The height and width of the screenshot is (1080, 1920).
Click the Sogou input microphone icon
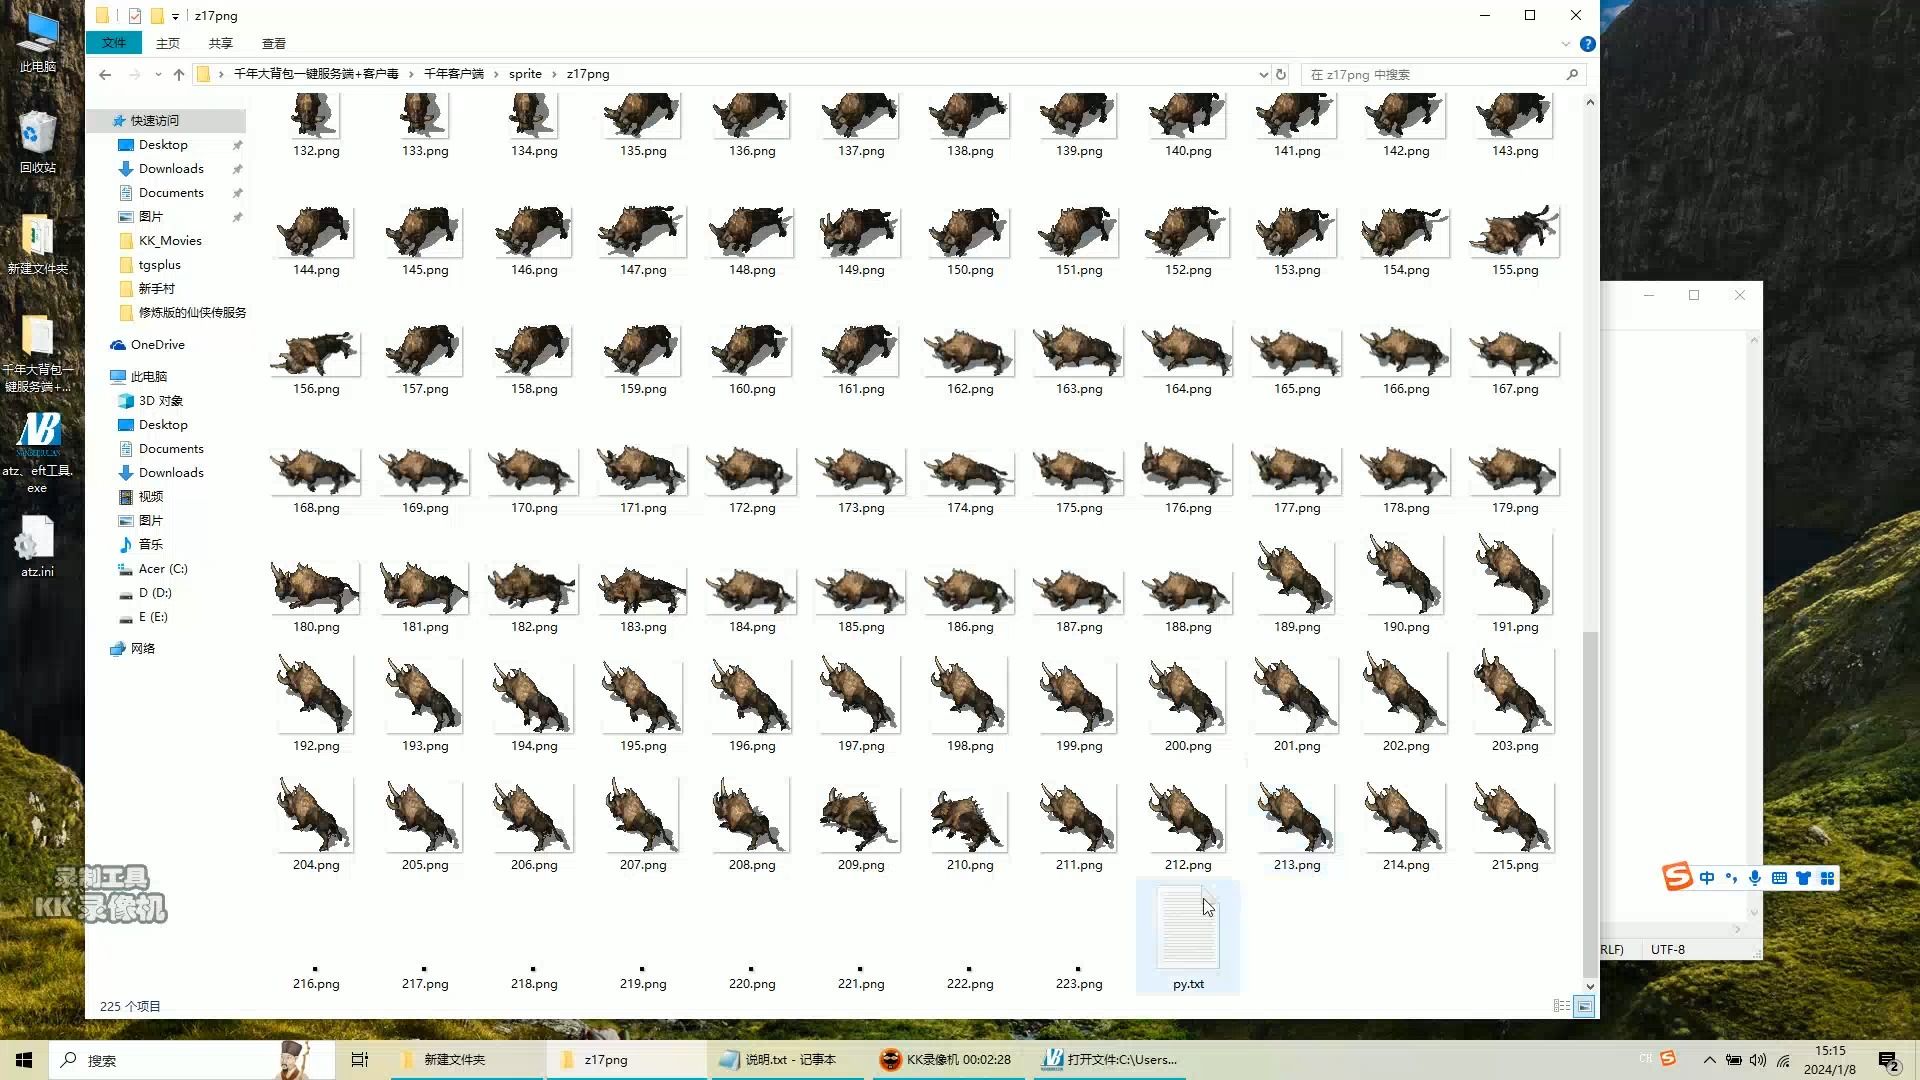1755,878
